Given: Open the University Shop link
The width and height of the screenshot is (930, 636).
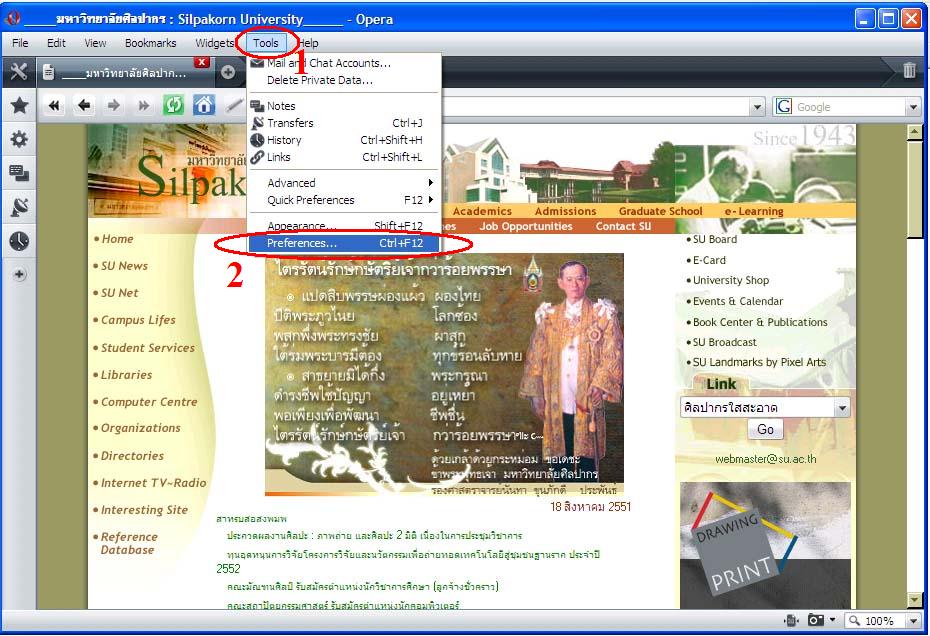Looking at the screenshot, I should click(731, 280).
